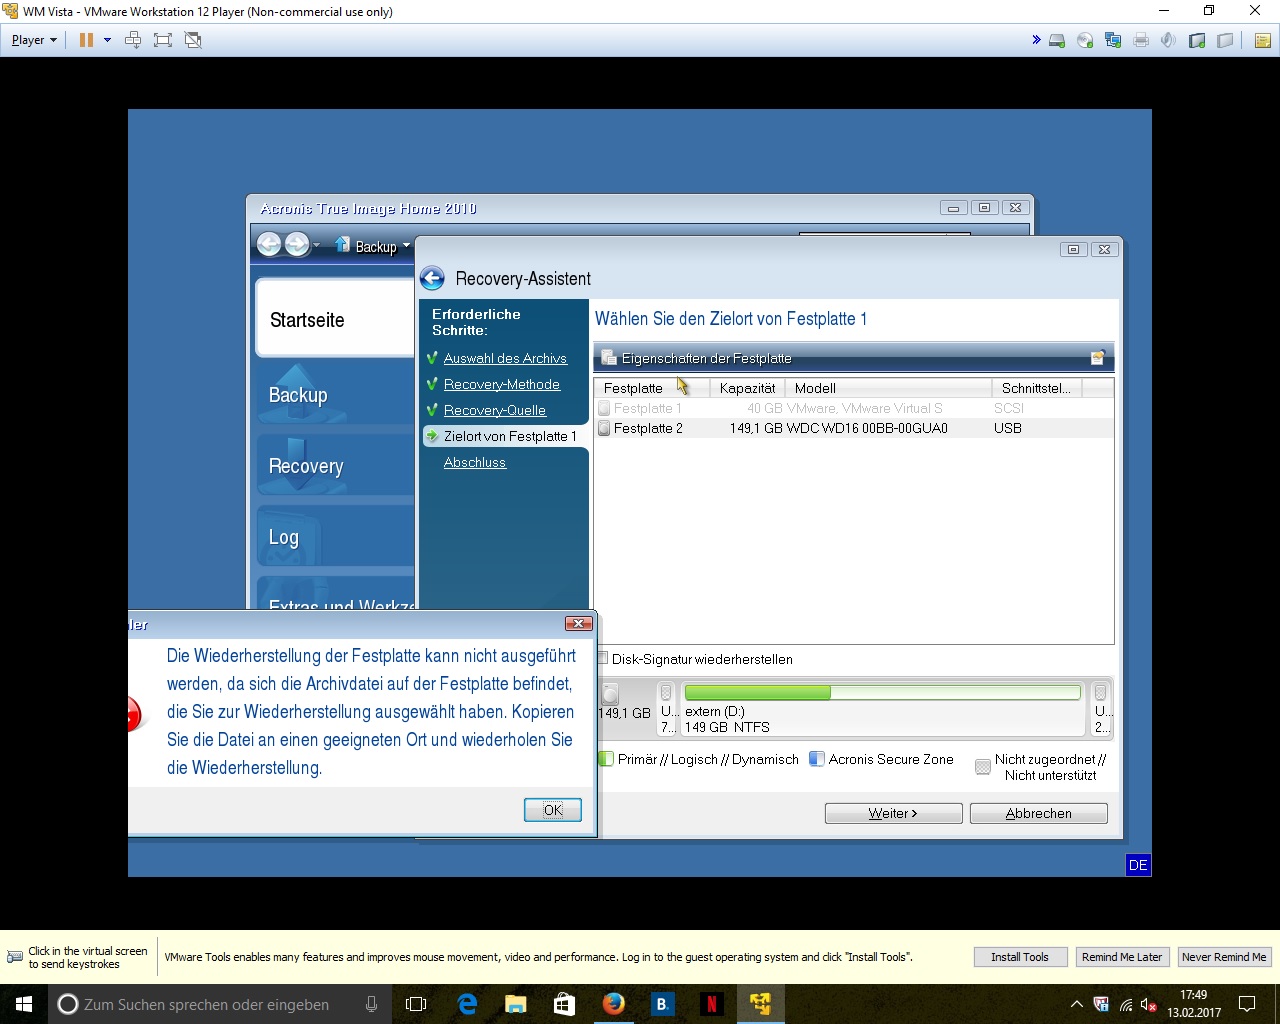Confirm the error dialog with OK
This screenshot has height=1024, width=1280.
coord(552,810)
